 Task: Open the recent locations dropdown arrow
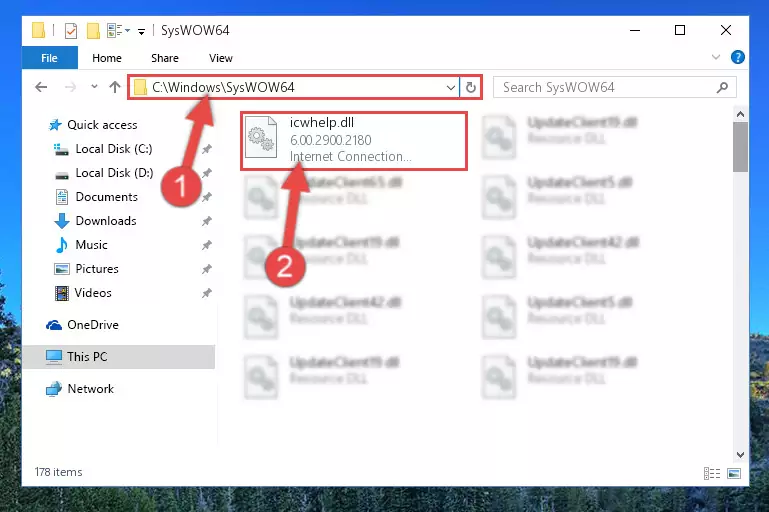[x=94, y=87]
